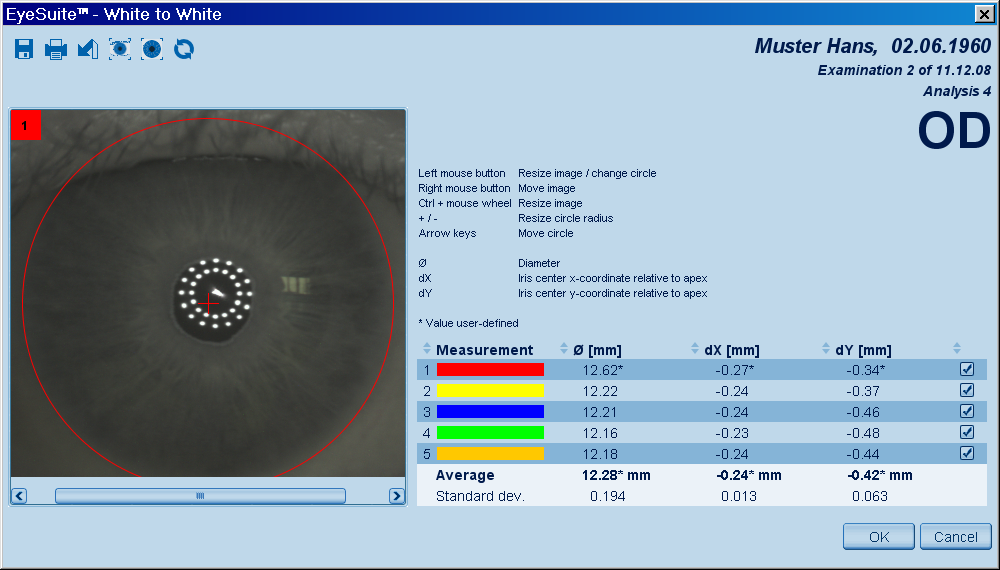Click the red number 1 image marker
The width and height of the screenshot is (1000, 570).
coord(25,125)
